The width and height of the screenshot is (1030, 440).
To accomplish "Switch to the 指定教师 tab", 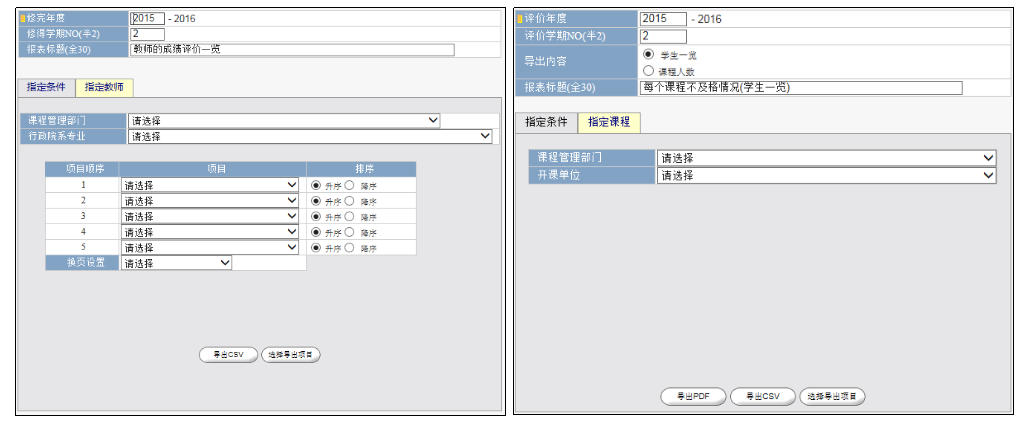I will (105, 88).
